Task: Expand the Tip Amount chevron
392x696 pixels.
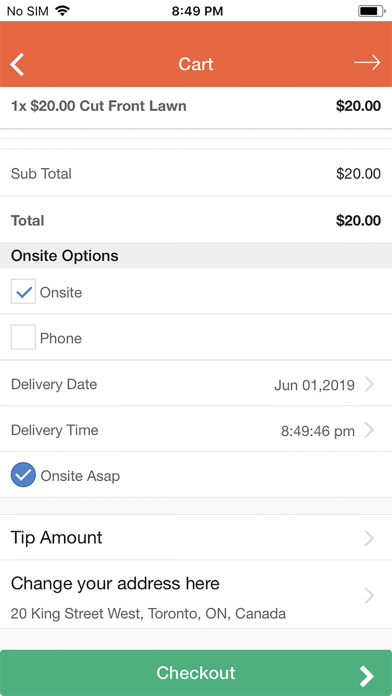Action: [x=369, y=538]
